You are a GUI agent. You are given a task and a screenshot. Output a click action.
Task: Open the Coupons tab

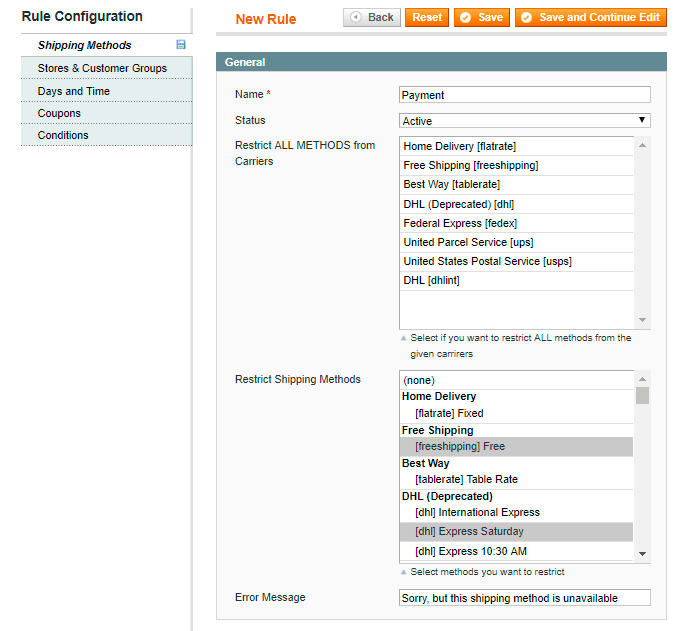(x=59, y=113)
